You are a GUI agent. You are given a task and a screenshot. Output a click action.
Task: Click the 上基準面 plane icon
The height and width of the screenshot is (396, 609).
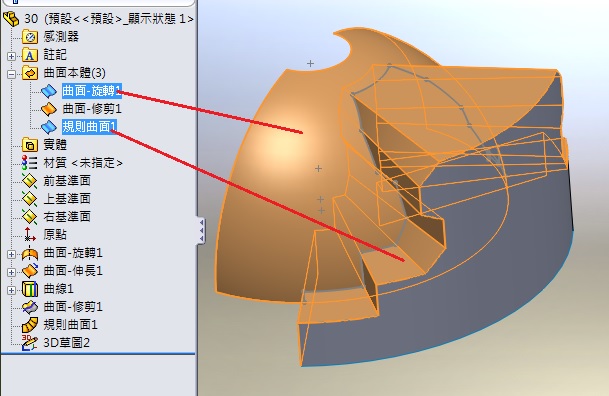coord(30,199)
